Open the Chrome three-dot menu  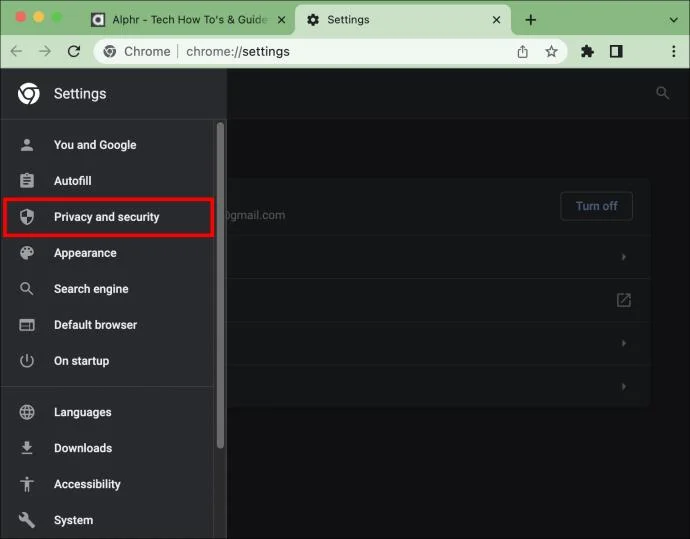673,51
